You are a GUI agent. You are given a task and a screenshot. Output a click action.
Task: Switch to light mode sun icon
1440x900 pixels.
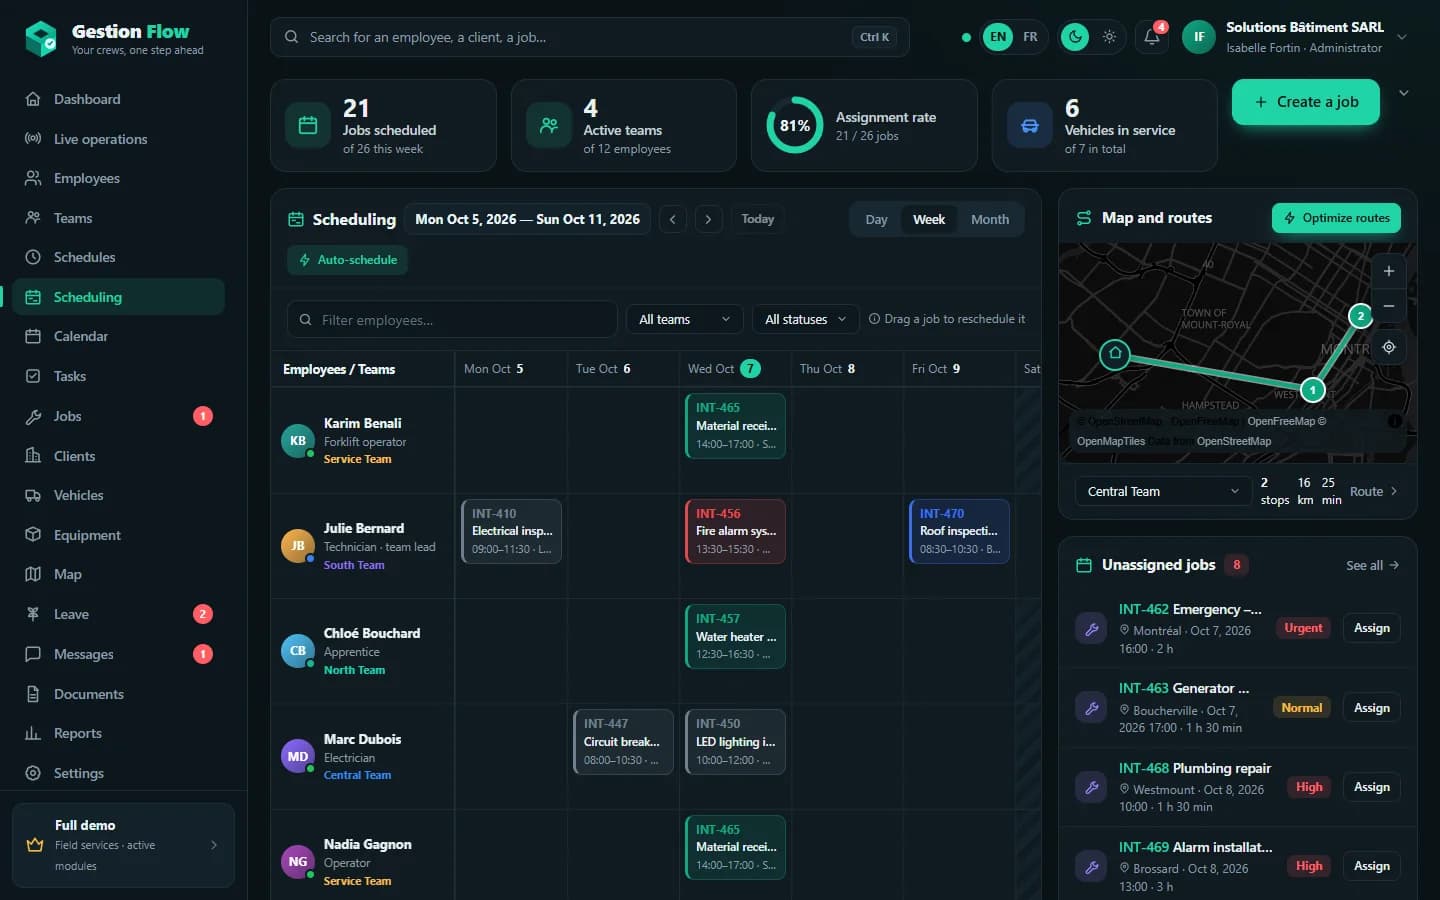(x=1109, y=37)
